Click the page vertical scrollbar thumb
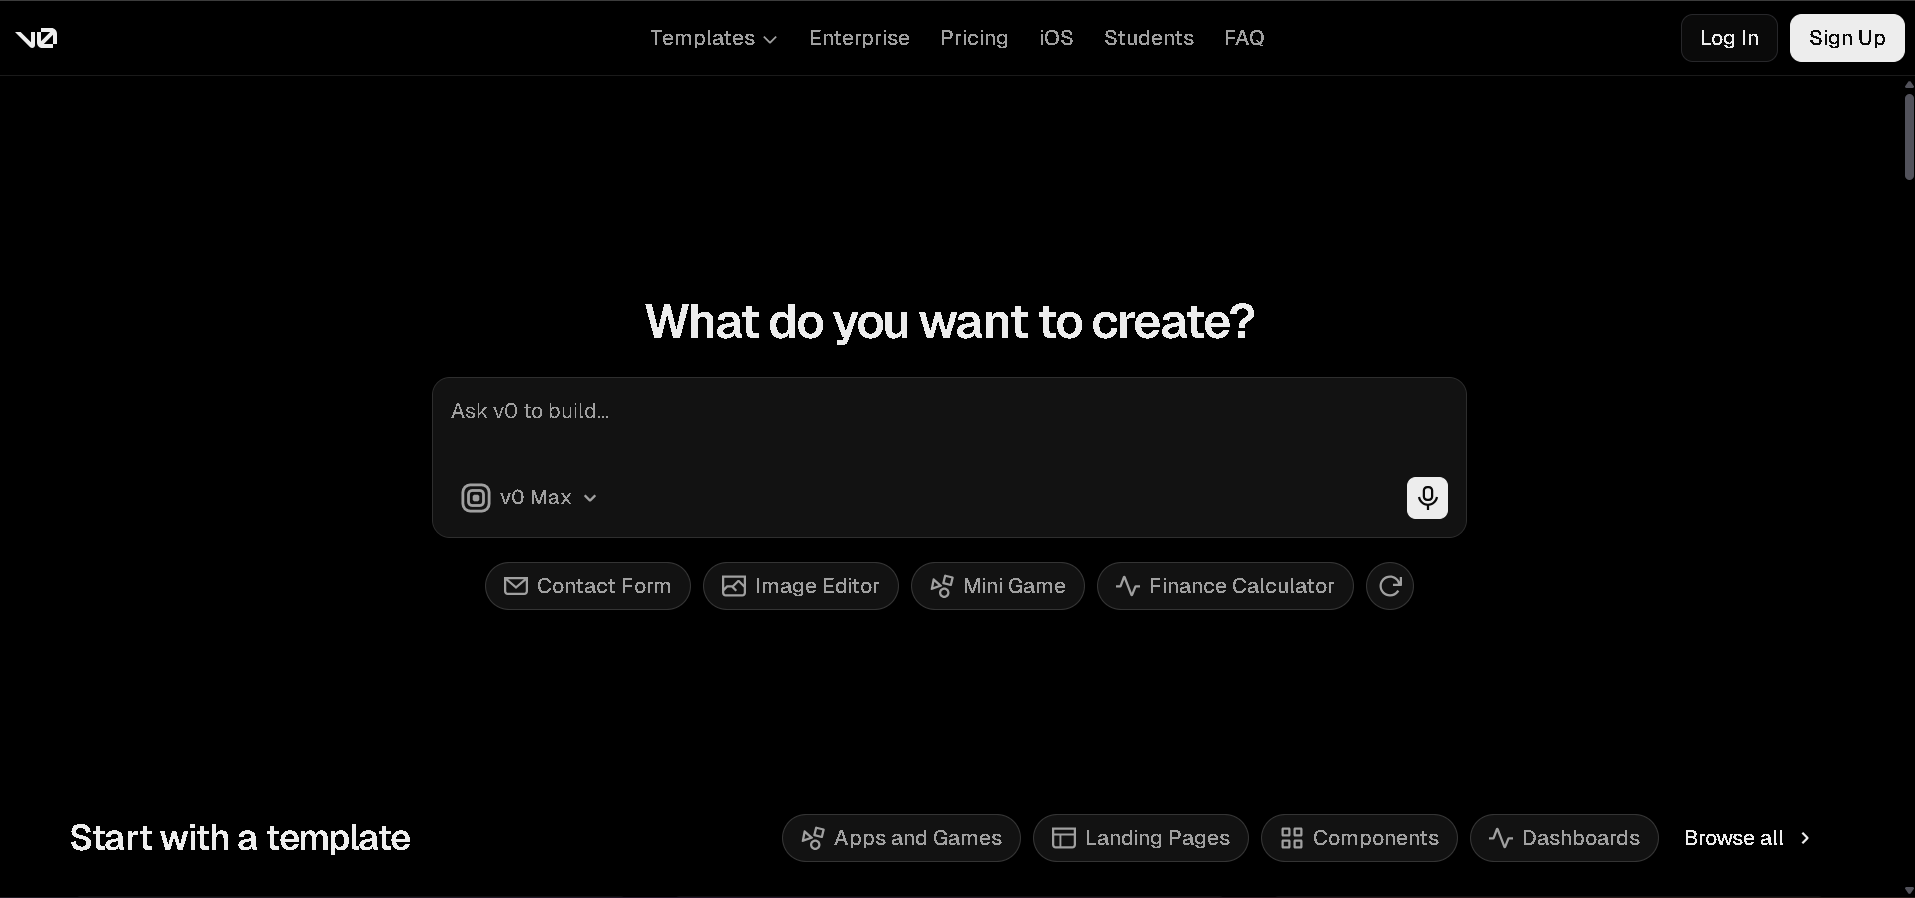 pos(1908,137)
